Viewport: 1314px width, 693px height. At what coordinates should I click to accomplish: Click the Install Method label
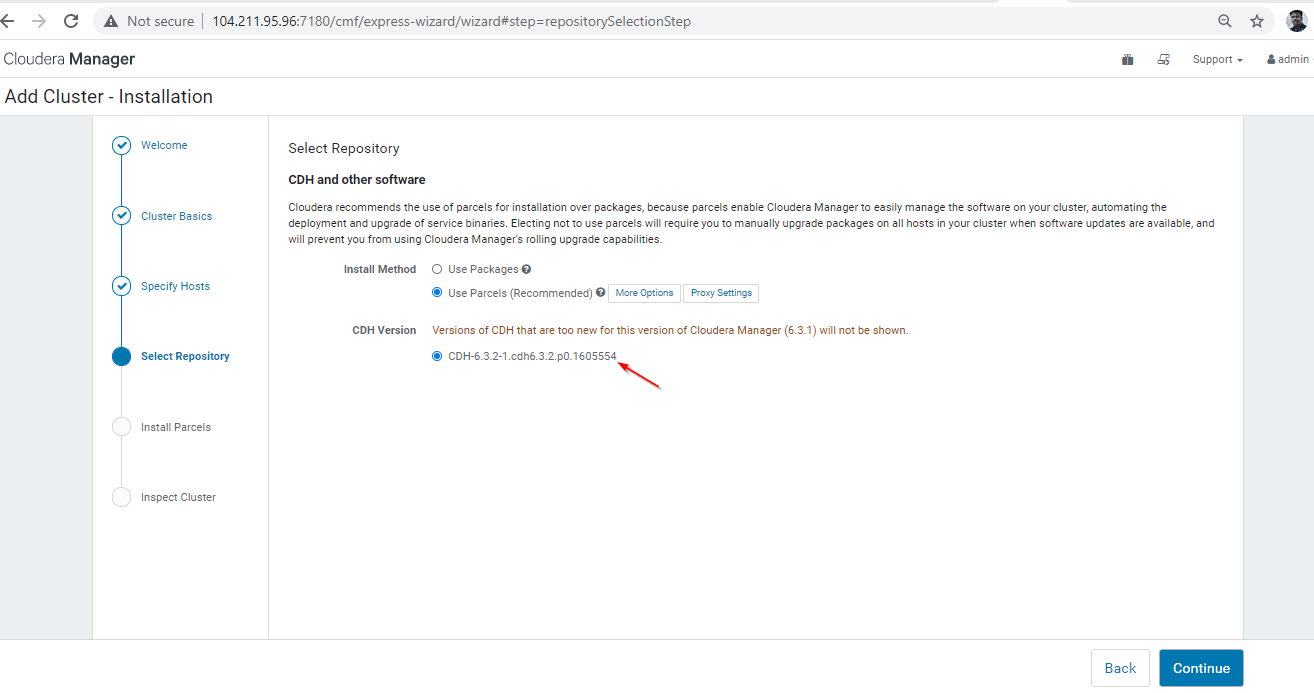pyautogui.click(x=379, y=269)
